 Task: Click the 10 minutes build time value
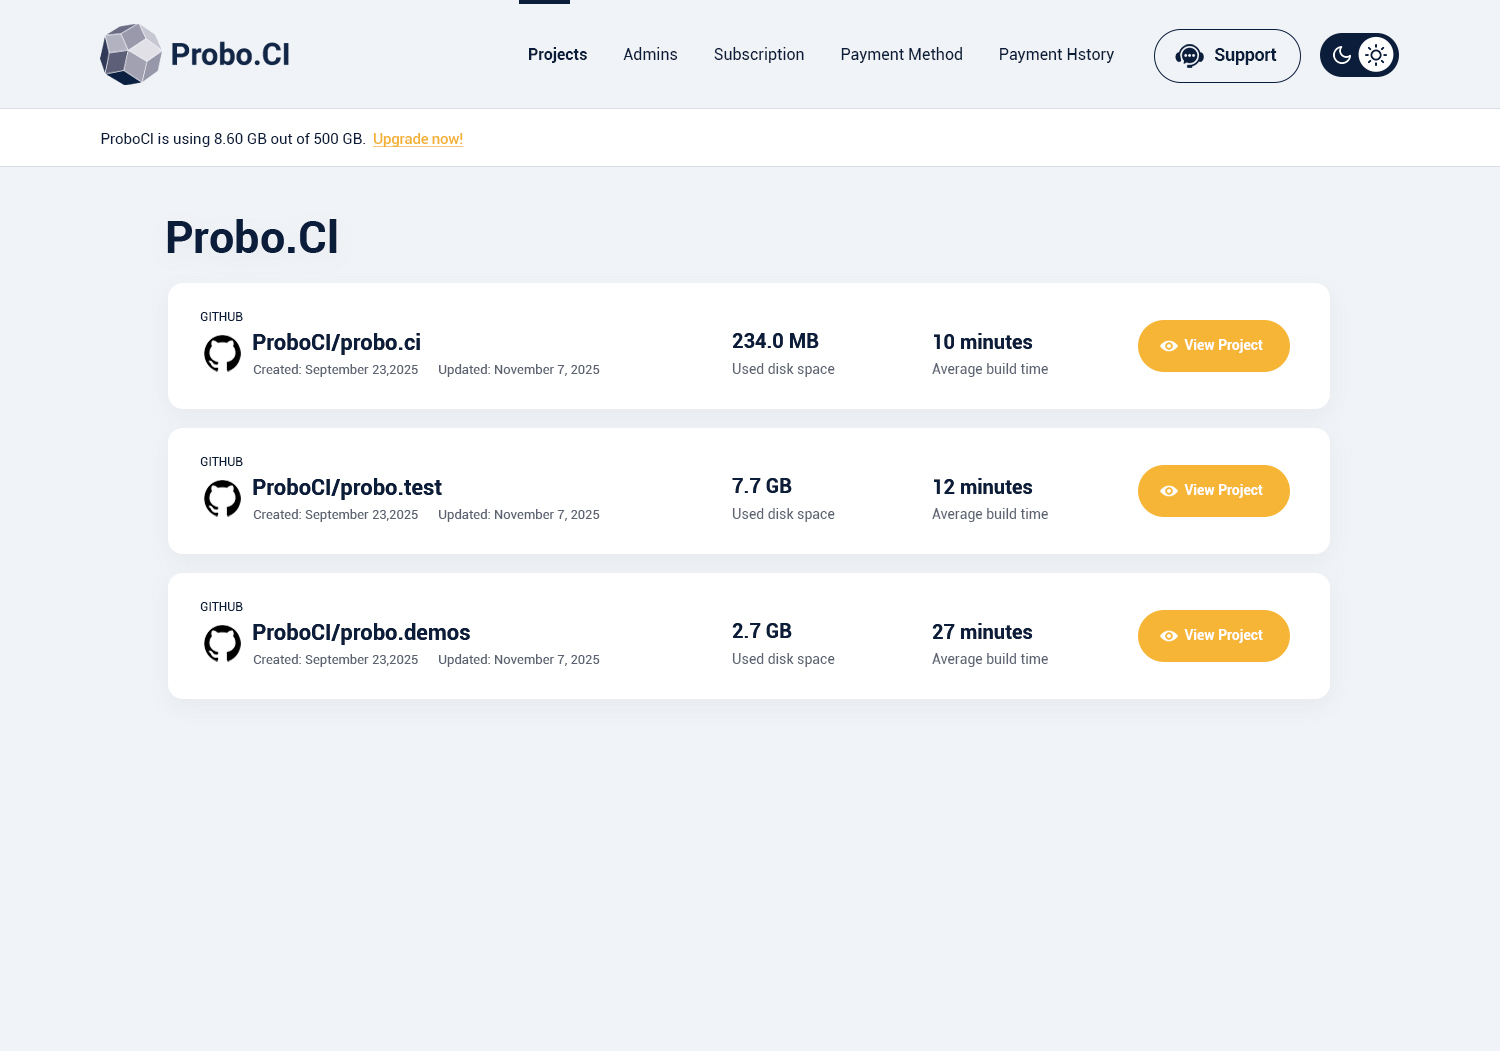982,342
